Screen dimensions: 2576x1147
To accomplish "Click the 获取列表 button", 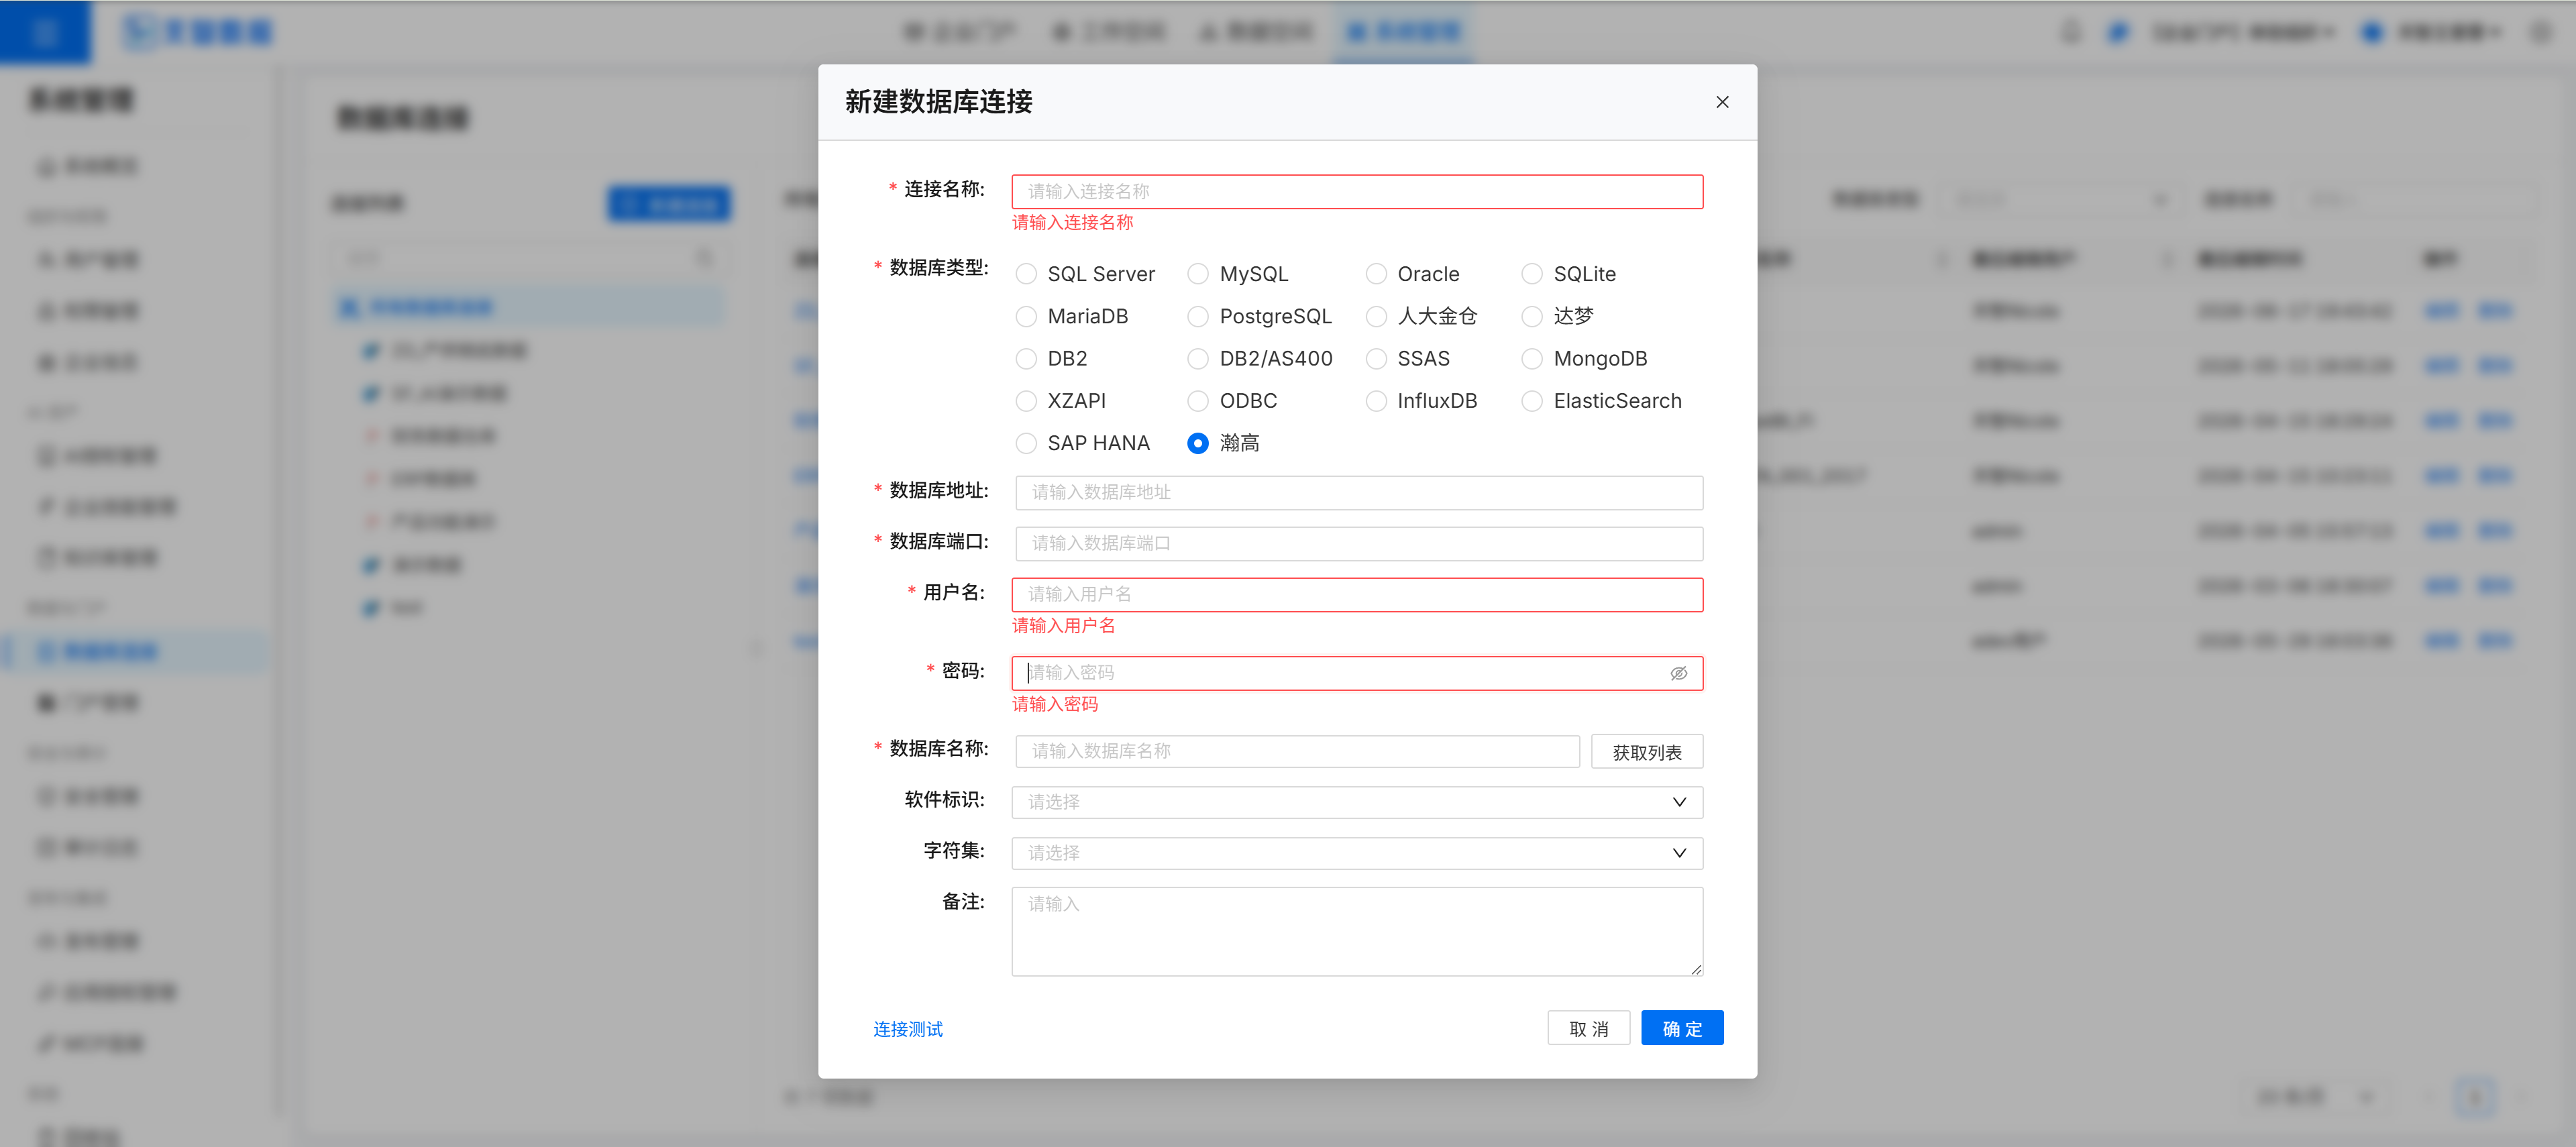I will (1647, 752).
